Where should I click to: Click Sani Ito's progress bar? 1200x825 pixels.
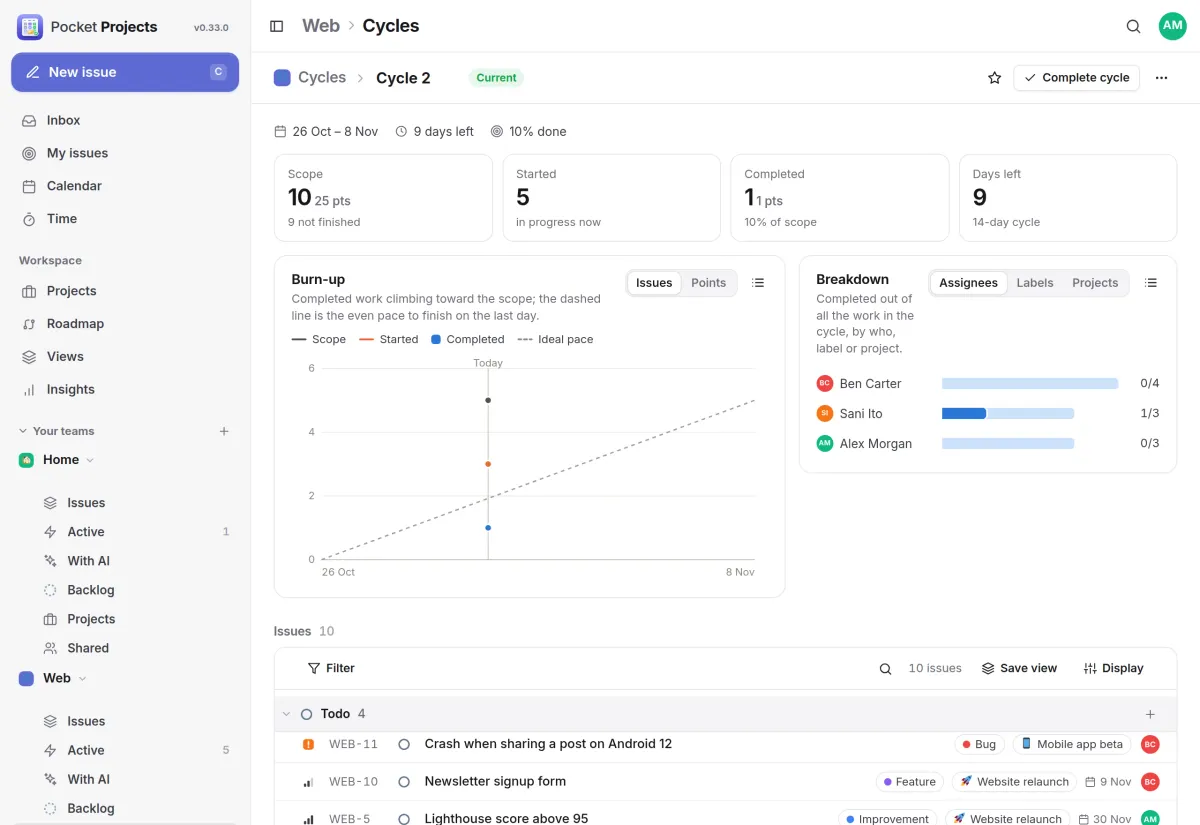tap(1008, 414)
